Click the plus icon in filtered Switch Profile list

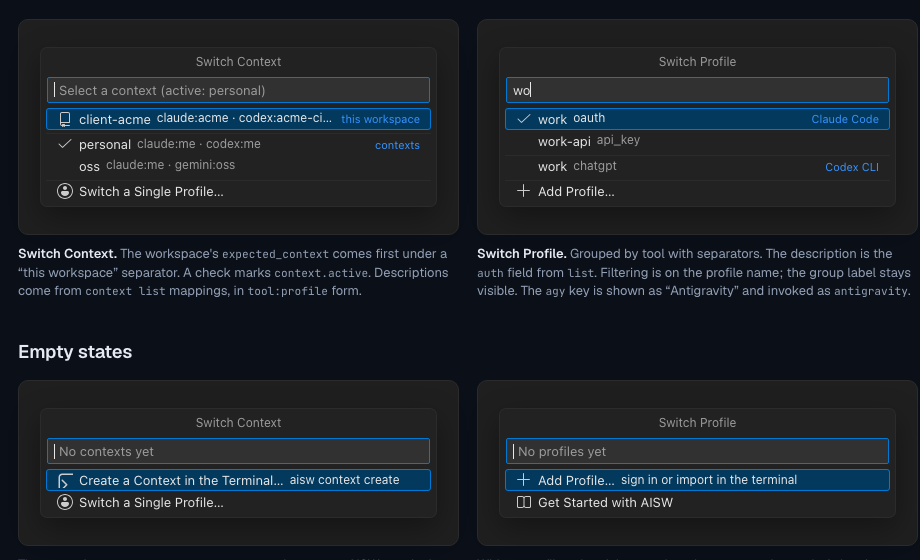(x=523, y=191)
